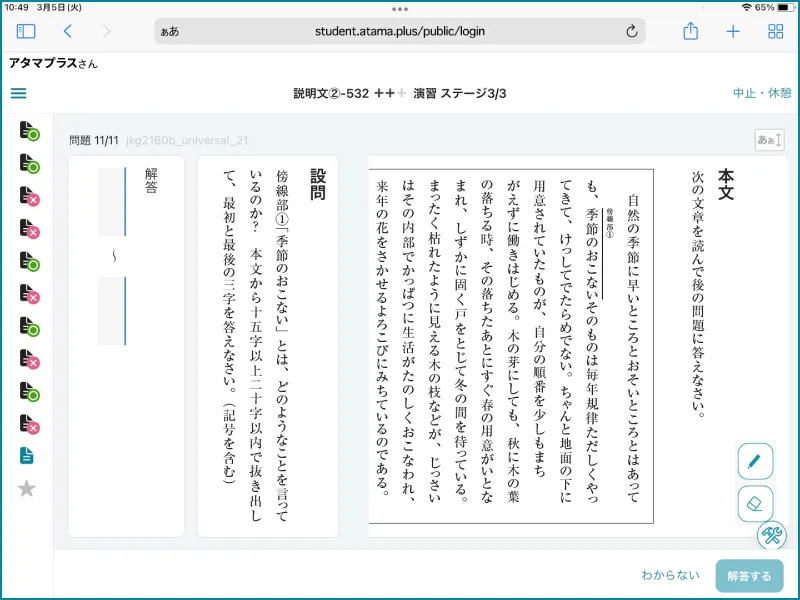Submit with the 解答する button
This screenshot has width=800, height=600.
(x=749, y=576)
